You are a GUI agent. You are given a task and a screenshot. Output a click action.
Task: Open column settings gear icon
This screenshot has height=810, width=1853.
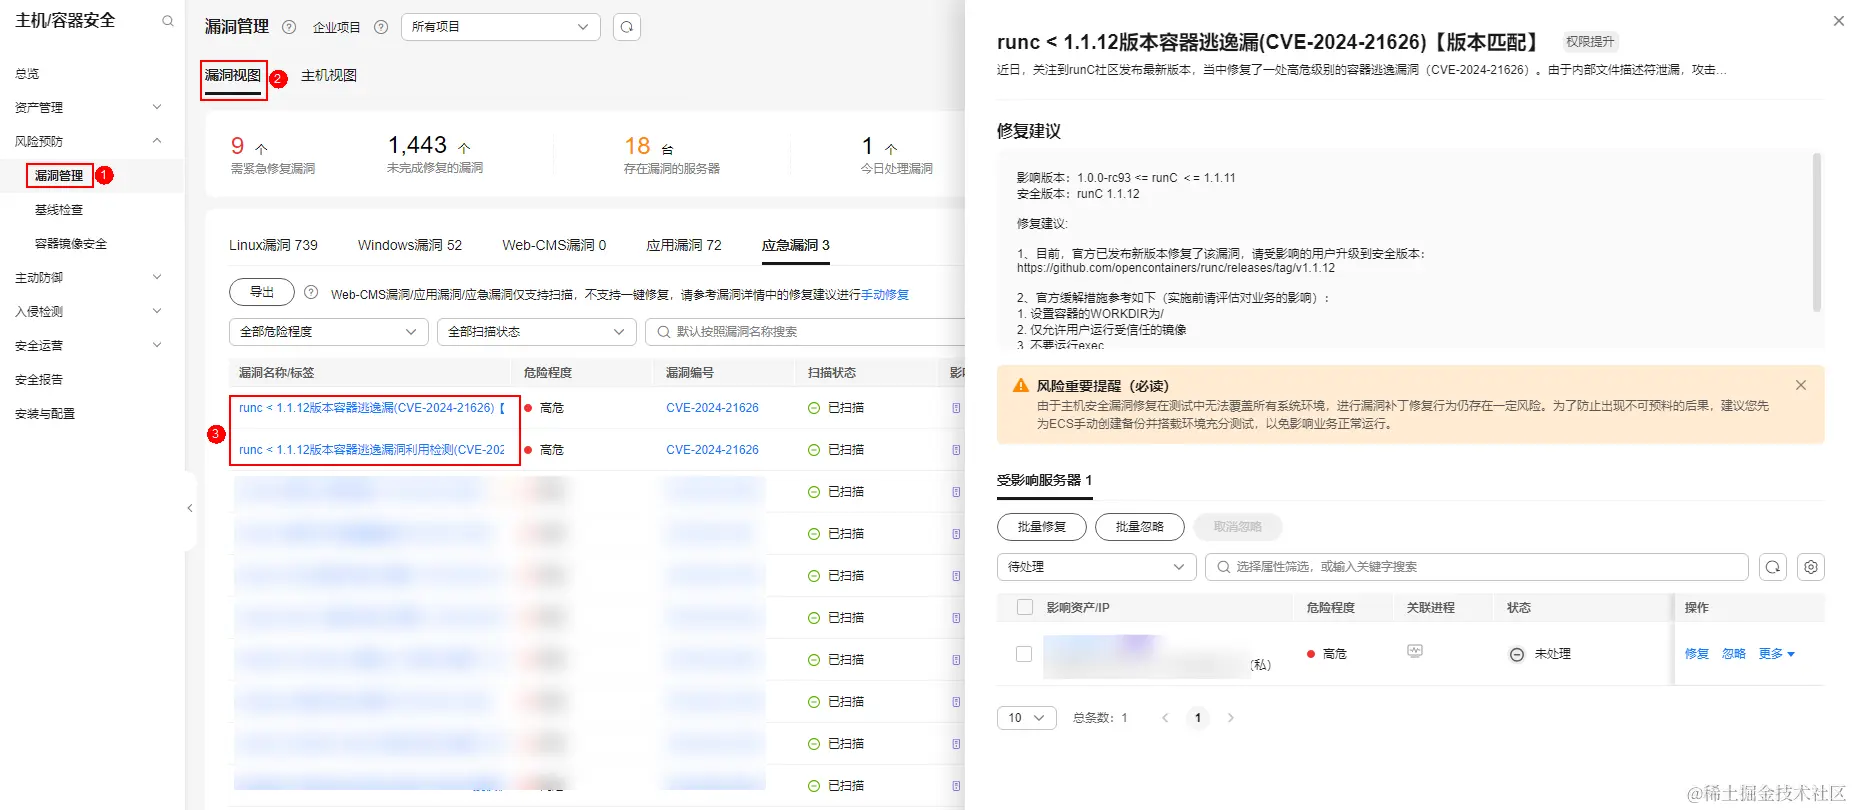(1811, 567)
